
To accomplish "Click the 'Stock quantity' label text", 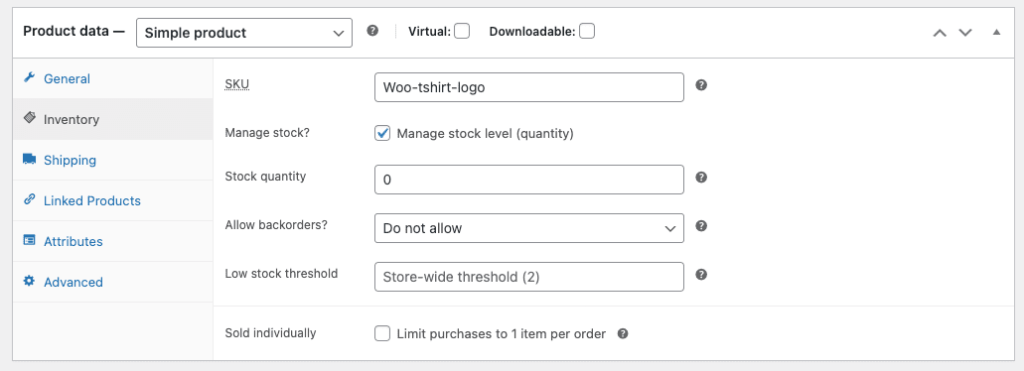I will point(265,176).
